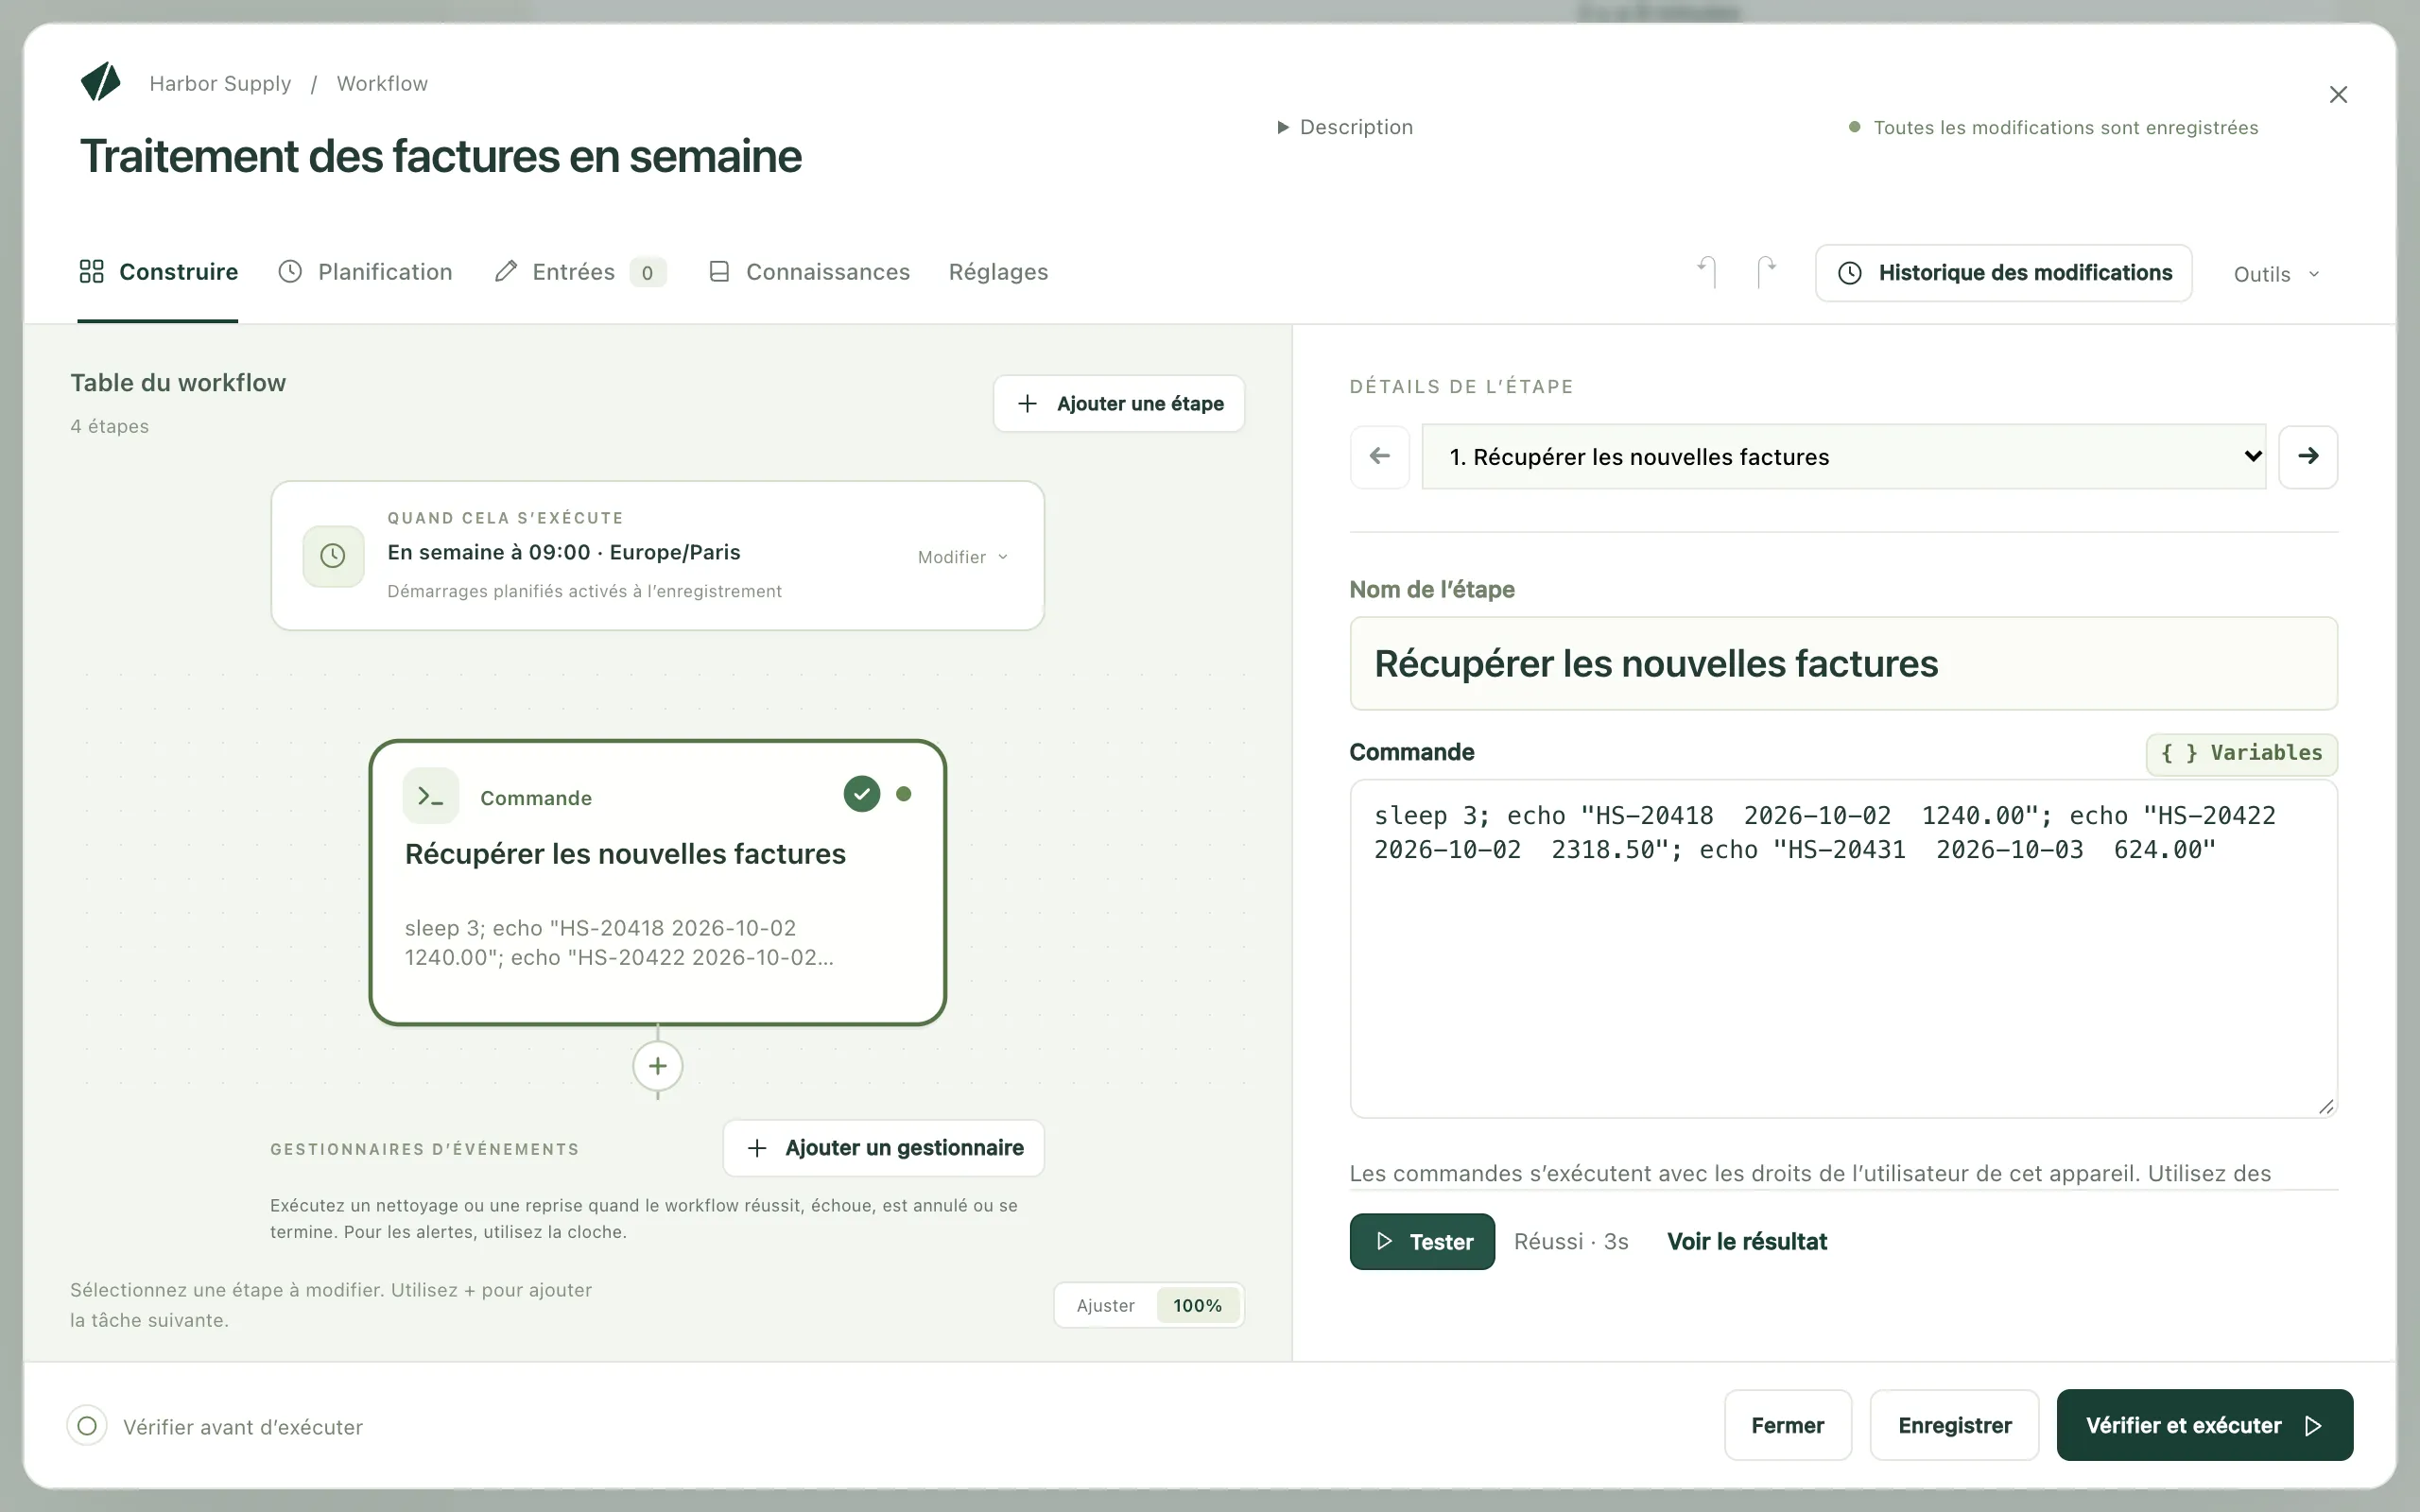Click Vérifier et exécuter button
Viewport: 2420px width, 1512px height.
[x=2205, y=1425]
